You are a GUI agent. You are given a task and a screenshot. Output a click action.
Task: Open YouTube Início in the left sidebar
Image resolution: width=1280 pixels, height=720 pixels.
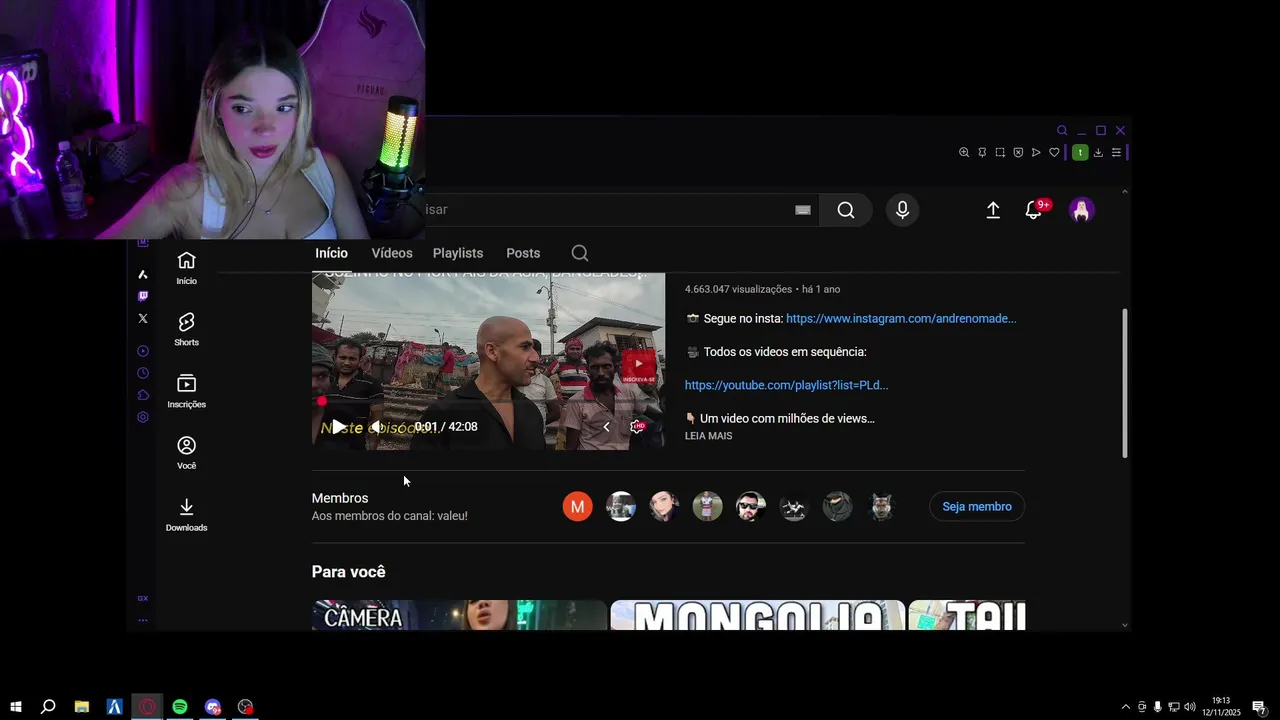pyautogui.click(x=186, y=268)
